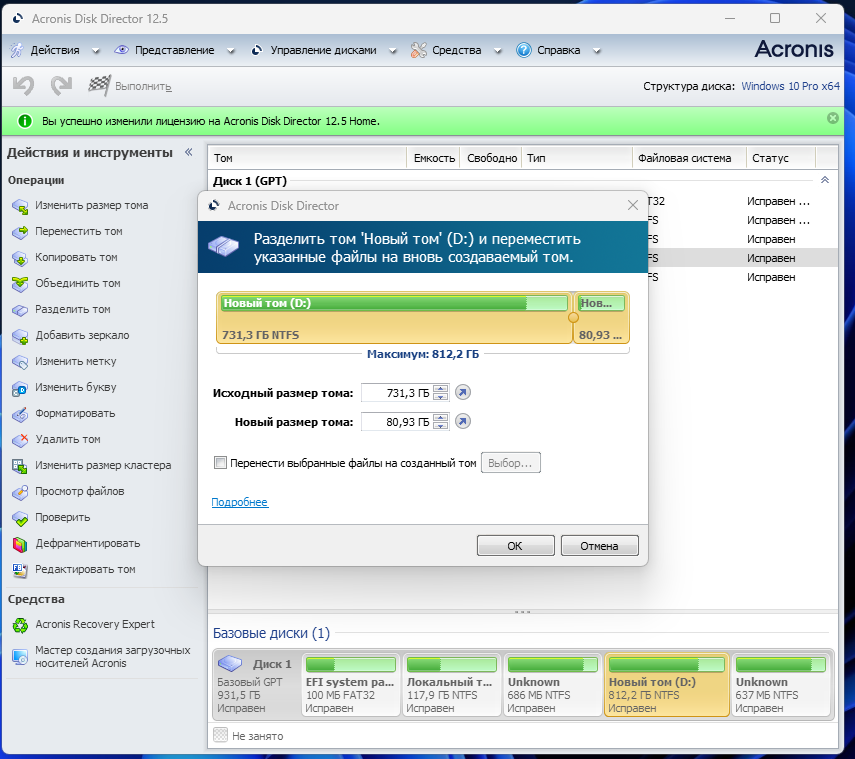Click OK in the split dialog
855x759 pixels.
tap(515, 546)
